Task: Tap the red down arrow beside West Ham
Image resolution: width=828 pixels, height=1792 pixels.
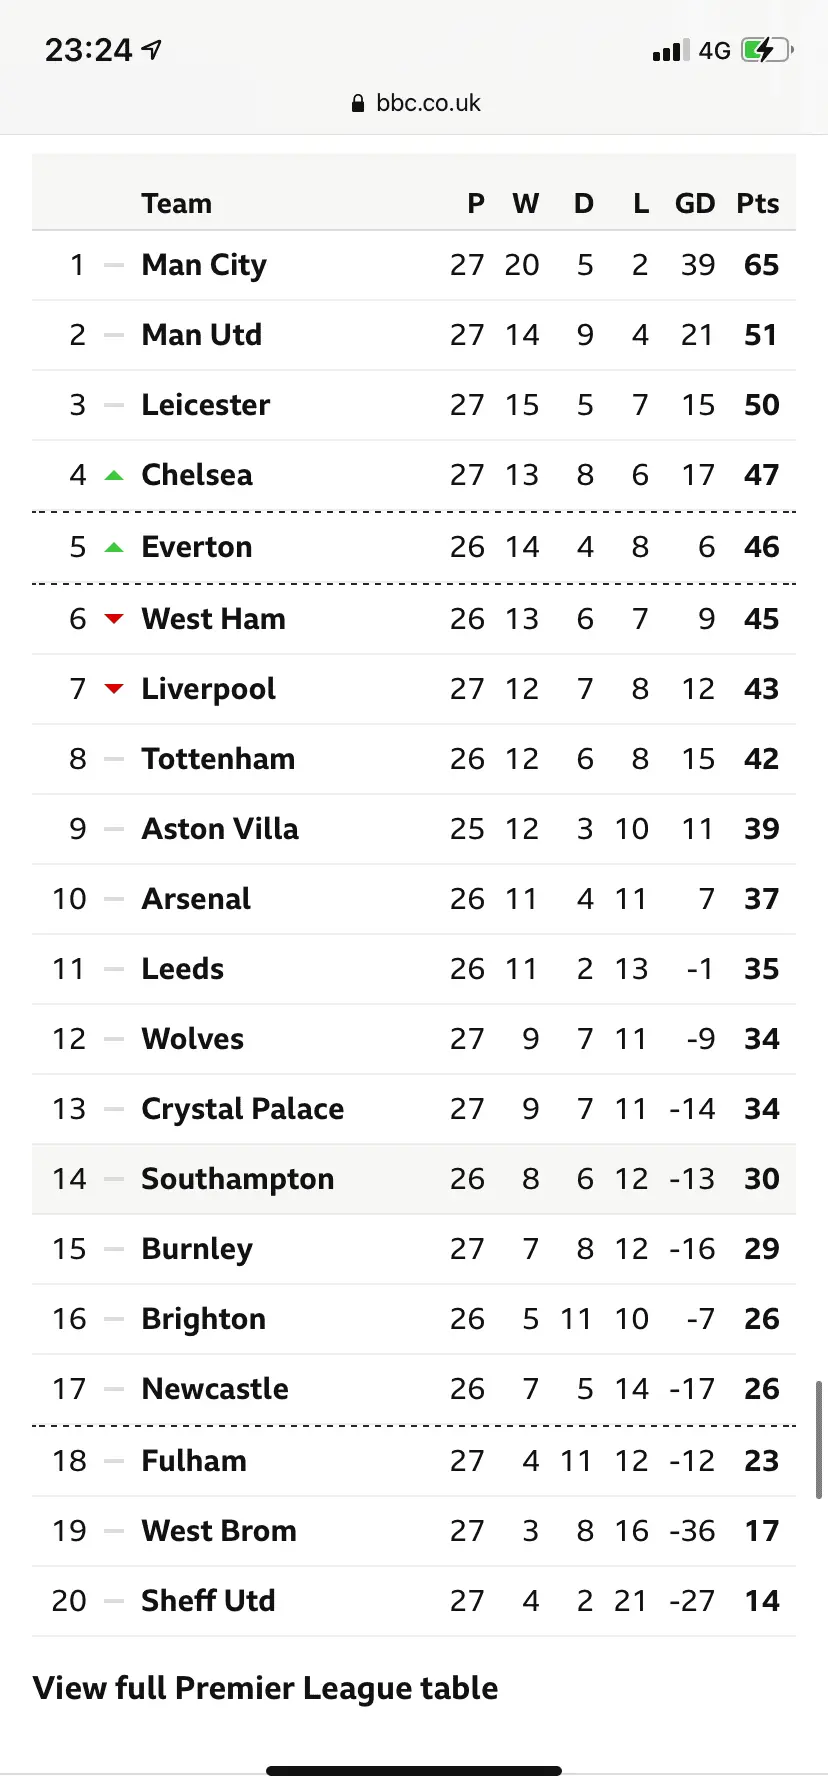Action: [x=114, y=619]
